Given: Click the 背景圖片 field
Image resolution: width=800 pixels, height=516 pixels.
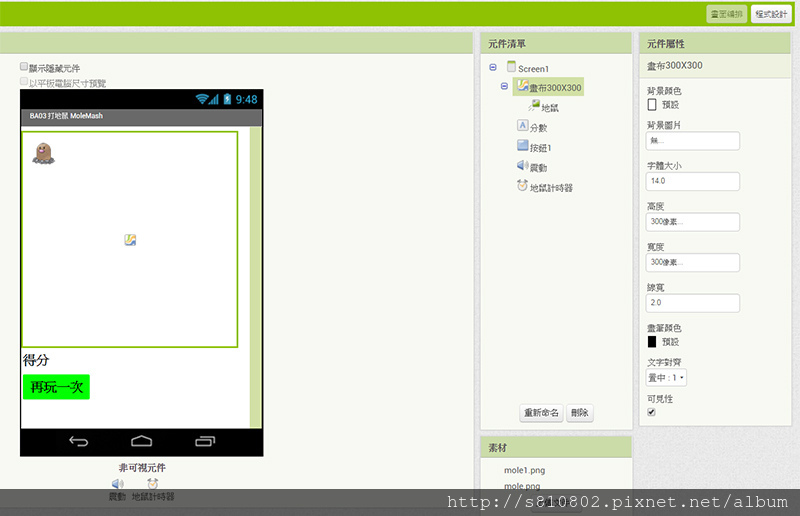Looking at the screenshot, I should (x=693, y=141).
